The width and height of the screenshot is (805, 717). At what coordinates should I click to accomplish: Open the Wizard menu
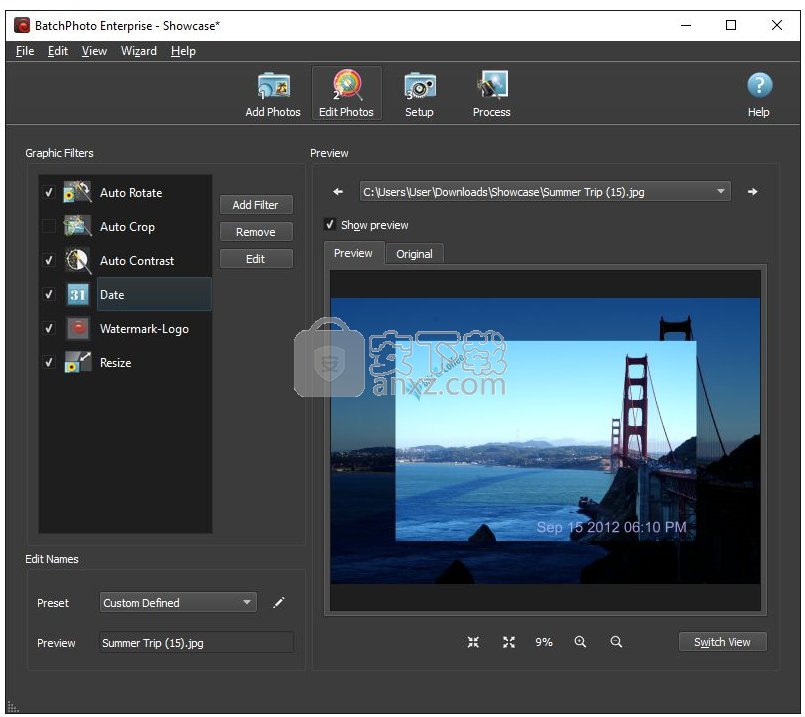(x=139, y=51)
